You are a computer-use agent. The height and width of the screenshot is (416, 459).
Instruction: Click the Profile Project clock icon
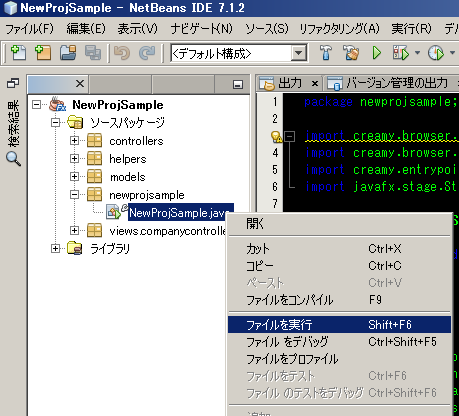pos(436,53)
